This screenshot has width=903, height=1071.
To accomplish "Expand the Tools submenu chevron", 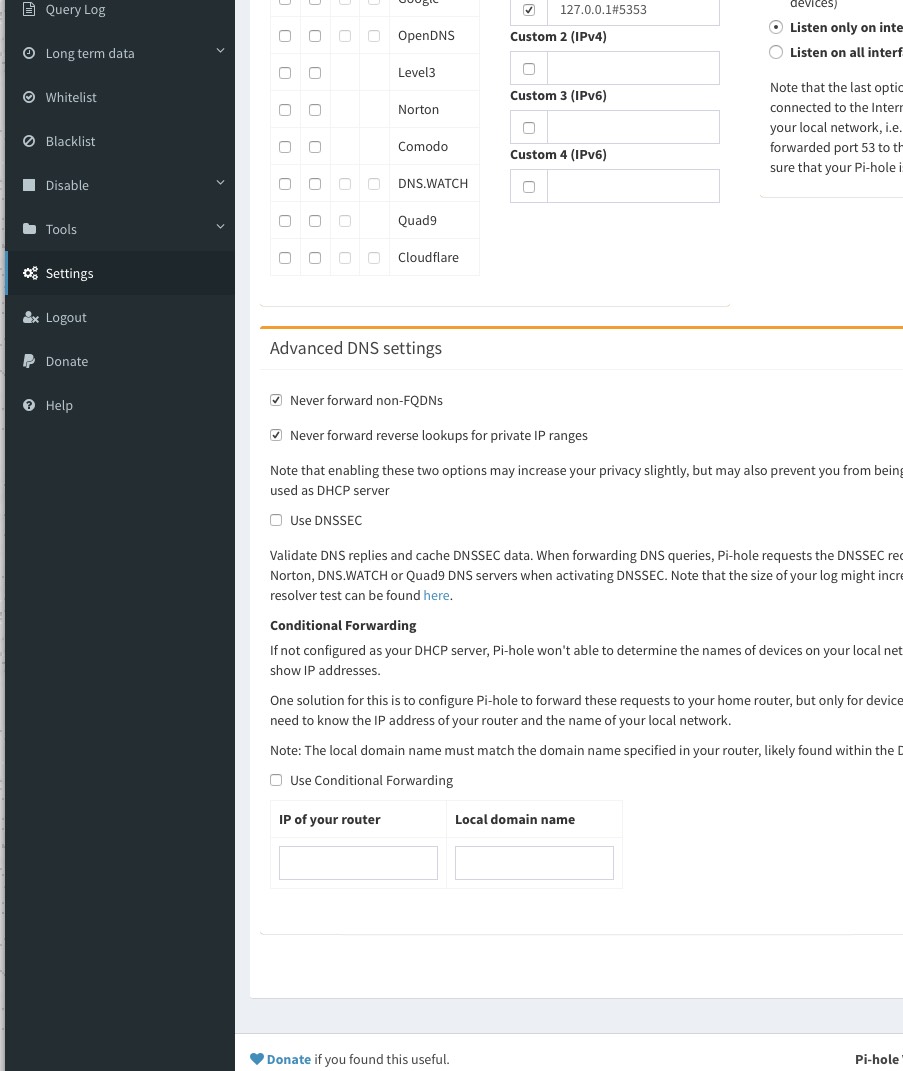I will (x=220, y=226).
